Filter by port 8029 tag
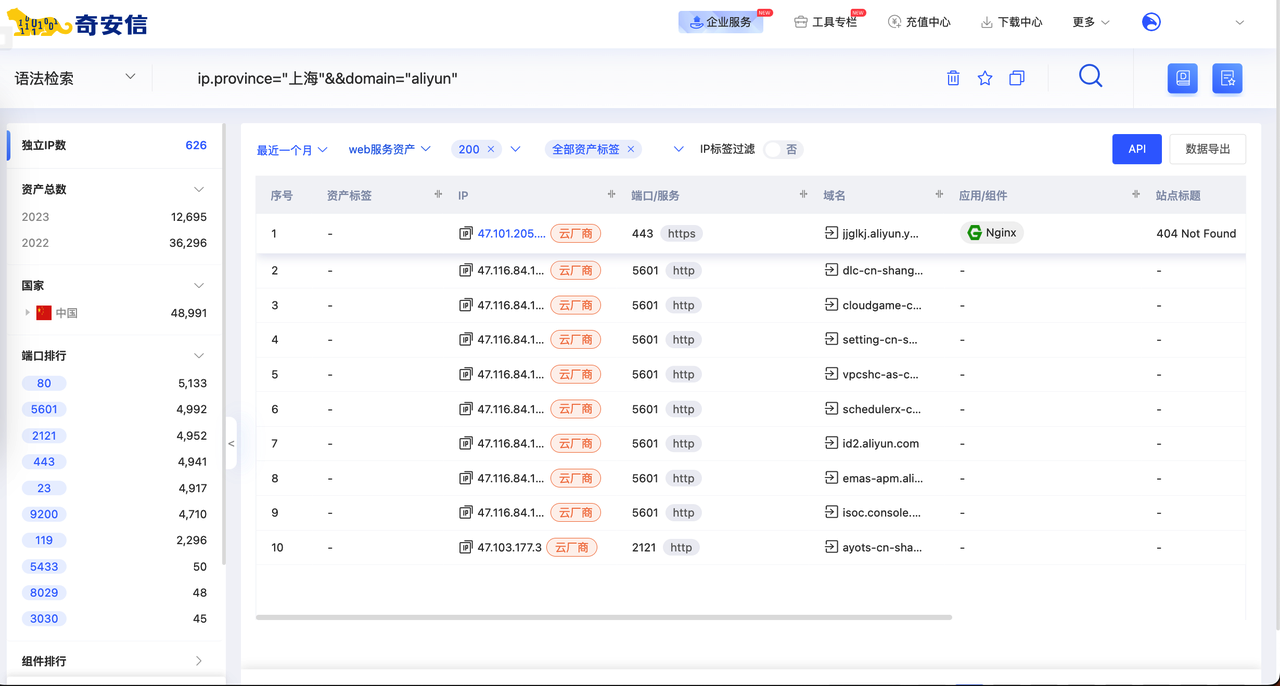Viewport: 1280px width, 686px height. click(x=44, y=592)
